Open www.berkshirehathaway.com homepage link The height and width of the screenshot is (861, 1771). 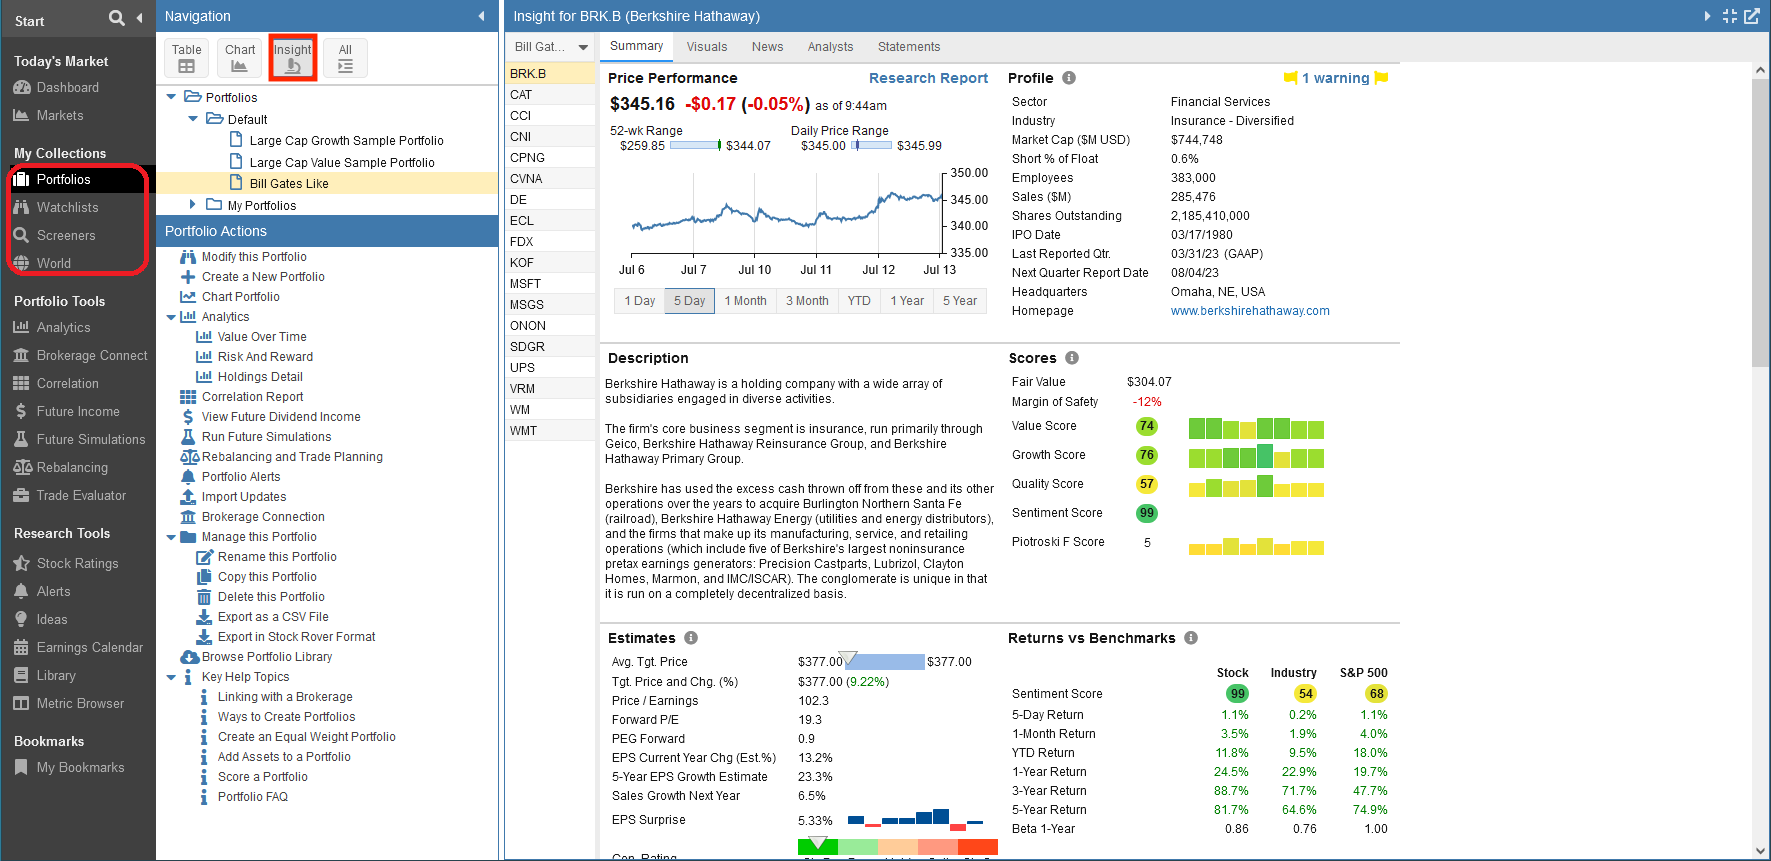(x=1250, y=311)
